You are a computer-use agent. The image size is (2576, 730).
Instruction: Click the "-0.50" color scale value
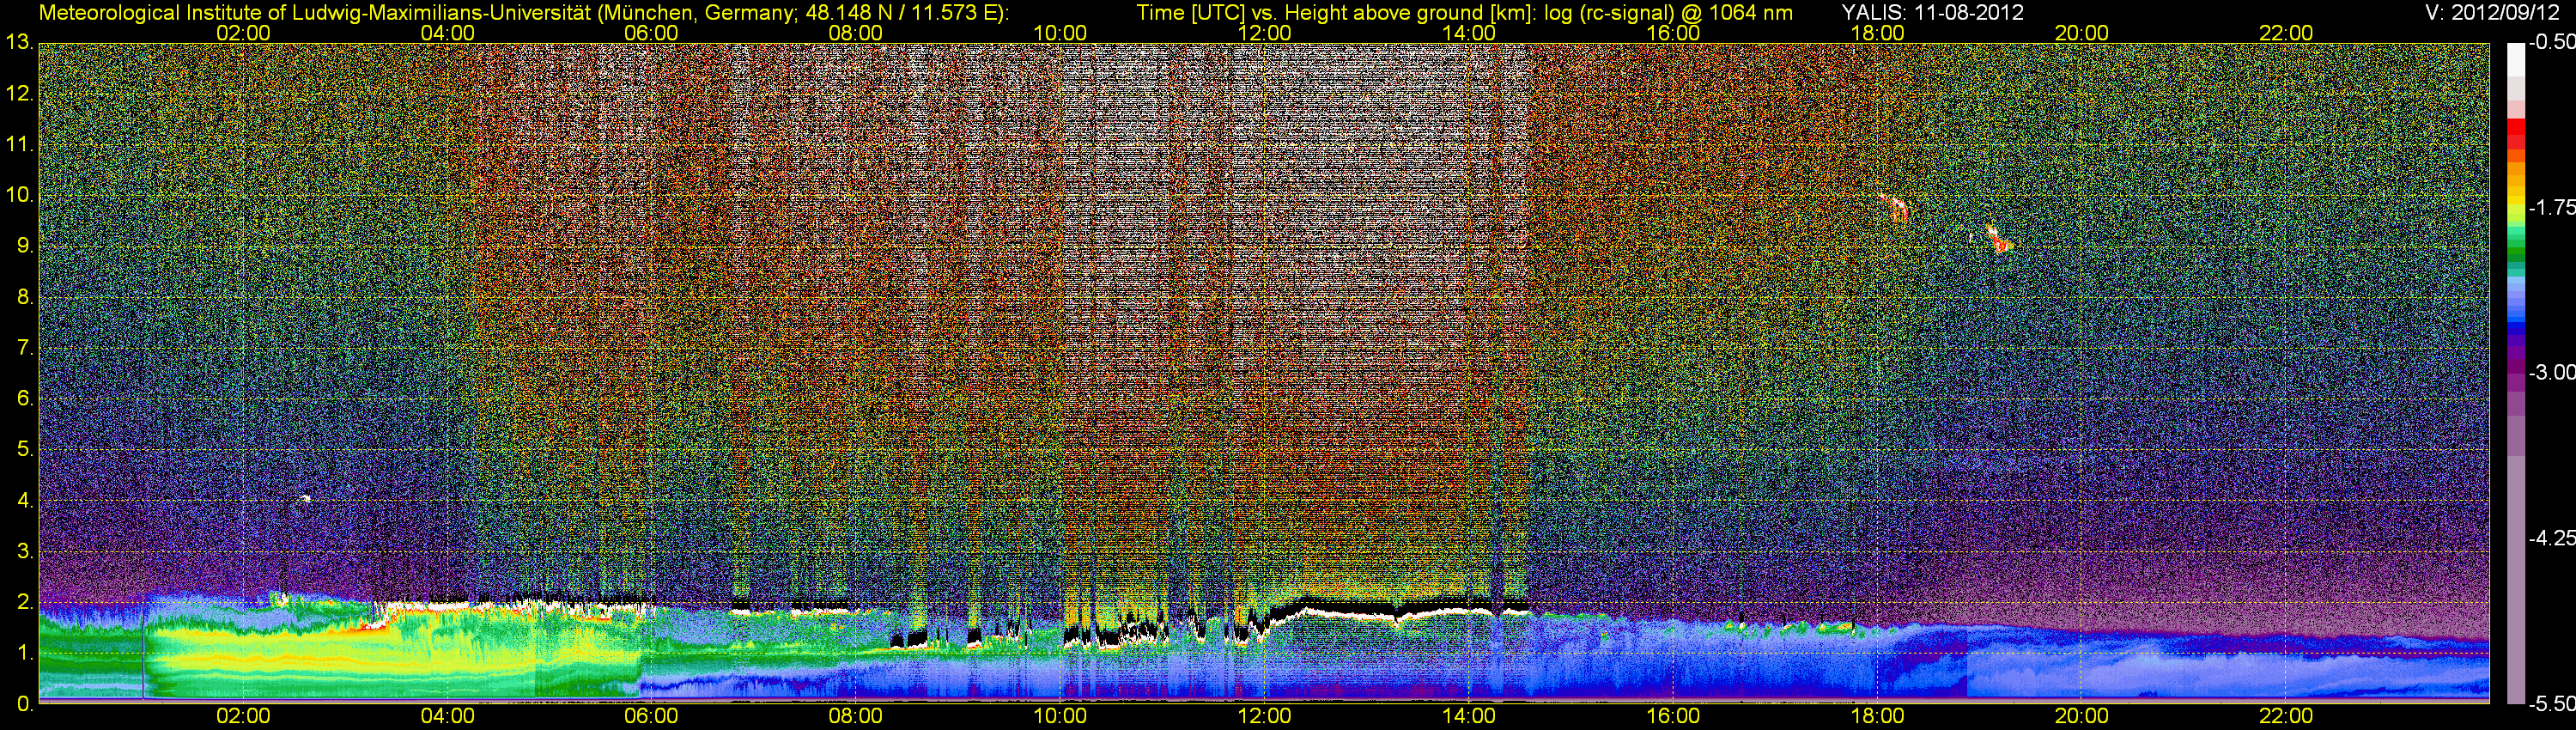point(2551,43)
